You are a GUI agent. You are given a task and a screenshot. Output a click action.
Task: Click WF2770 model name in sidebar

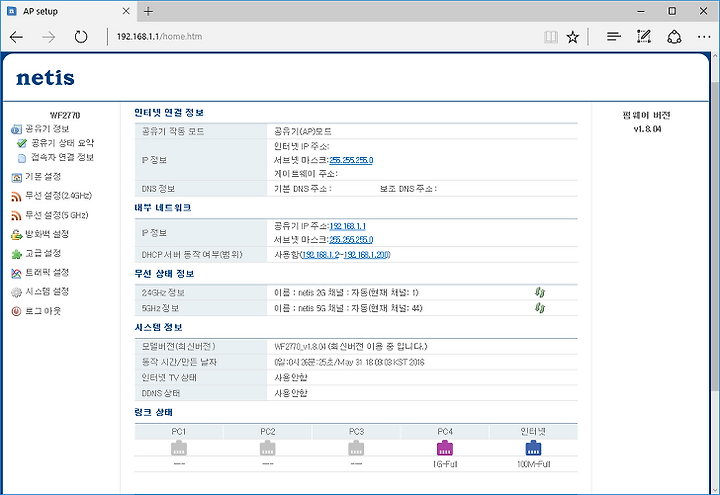65,115
